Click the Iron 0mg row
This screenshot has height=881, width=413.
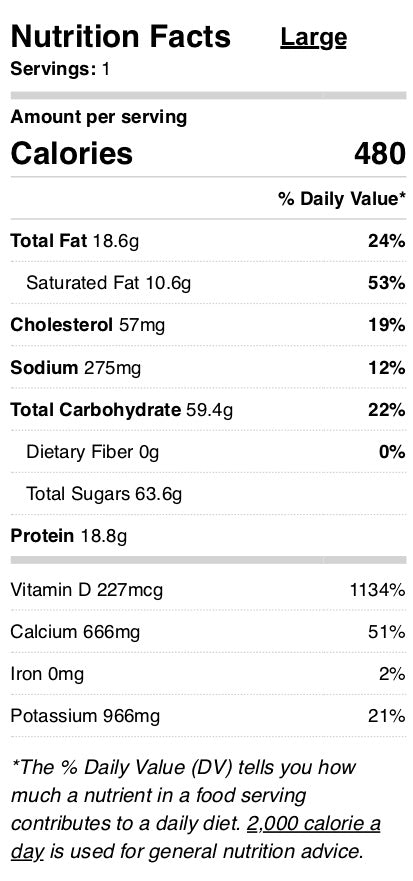(208, 674)
